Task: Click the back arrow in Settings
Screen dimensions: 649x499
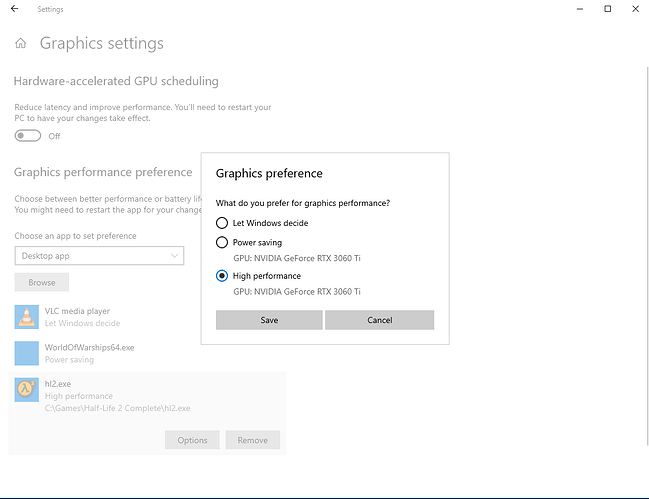Action: click(x=14, y=9)
